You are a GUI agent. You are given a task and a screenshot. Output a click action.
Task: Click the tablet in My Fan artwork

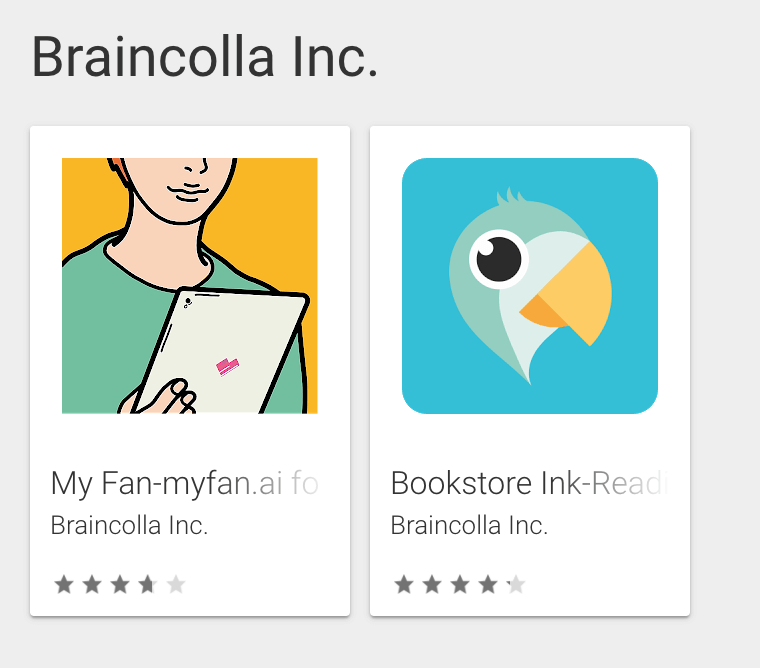[222, 350]
